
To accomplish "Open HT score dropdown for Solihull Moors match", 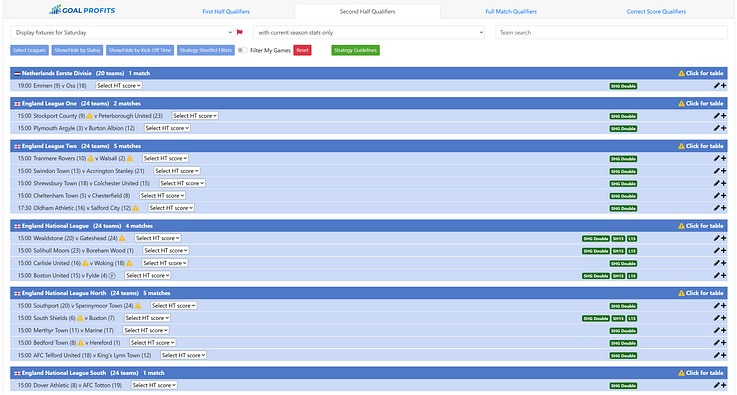I will click(166, 251).
